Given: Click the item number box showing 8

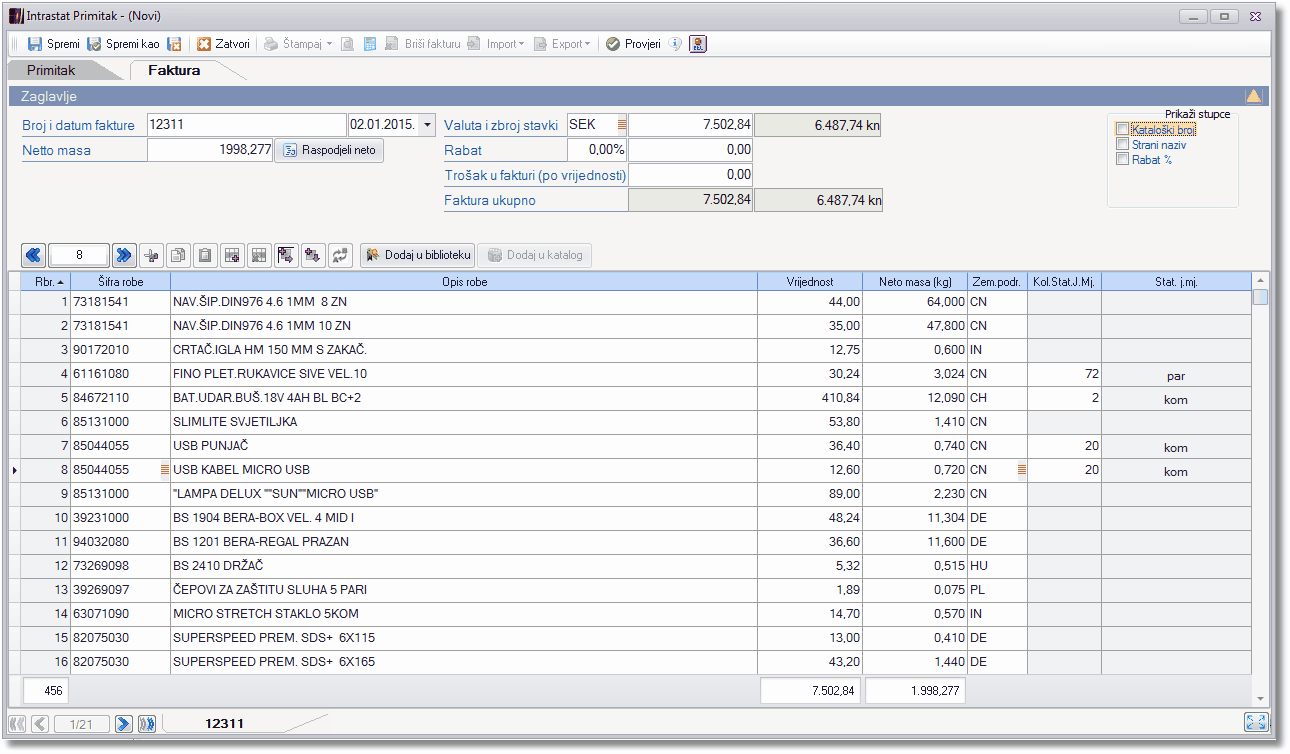Looking at the screenshot, I should click(79, 256).
